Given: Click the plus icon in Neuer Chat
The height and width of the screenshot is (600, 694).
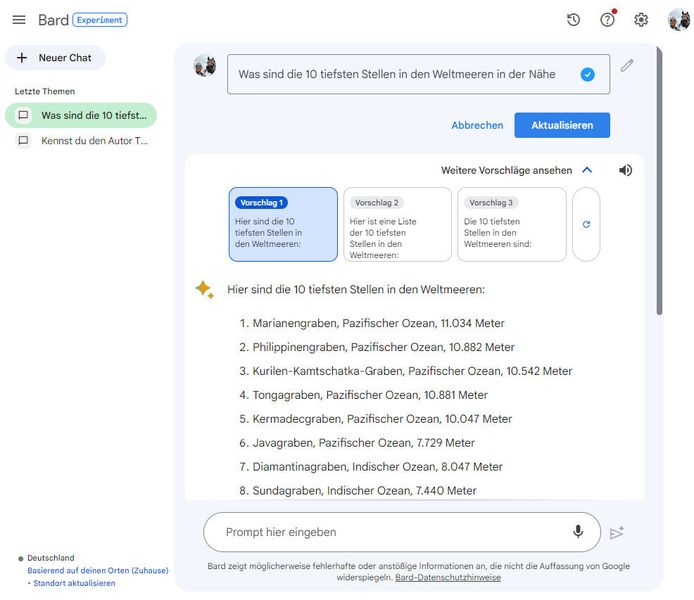Looking at the screenshot, I should (22, 58).
